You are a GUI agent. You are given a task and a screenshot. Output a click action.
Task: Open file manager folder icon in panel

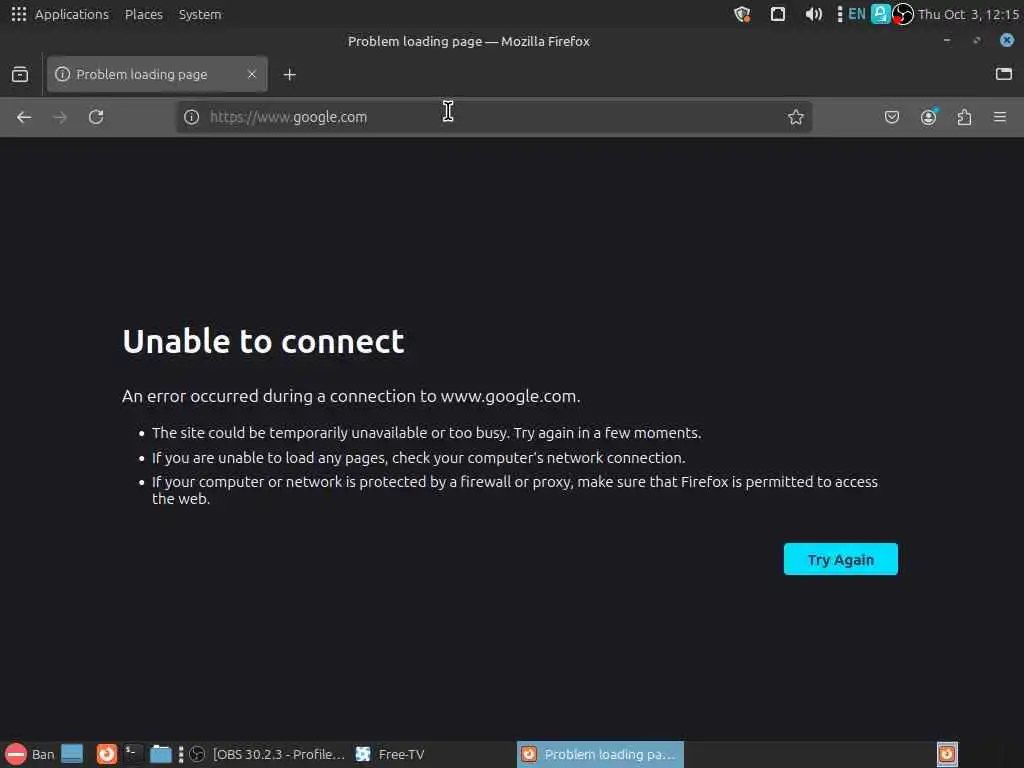(160, 754)
